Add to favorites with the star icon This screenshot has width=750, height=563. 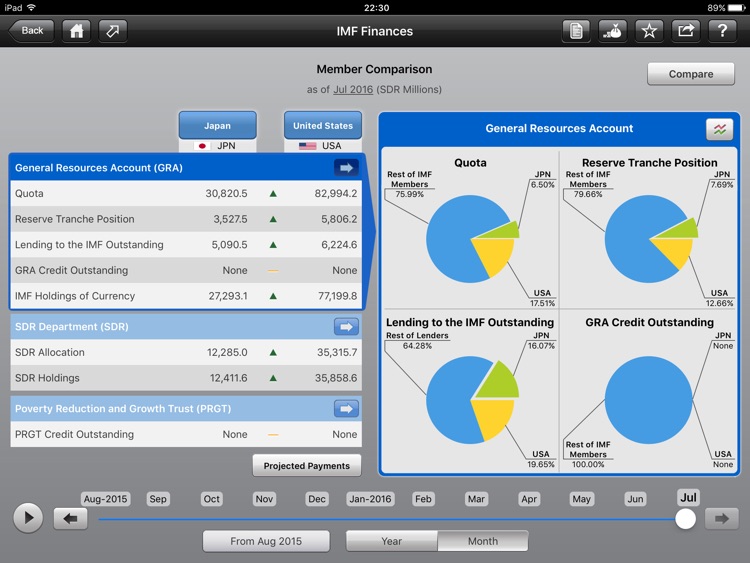click(x=649, y=31)
